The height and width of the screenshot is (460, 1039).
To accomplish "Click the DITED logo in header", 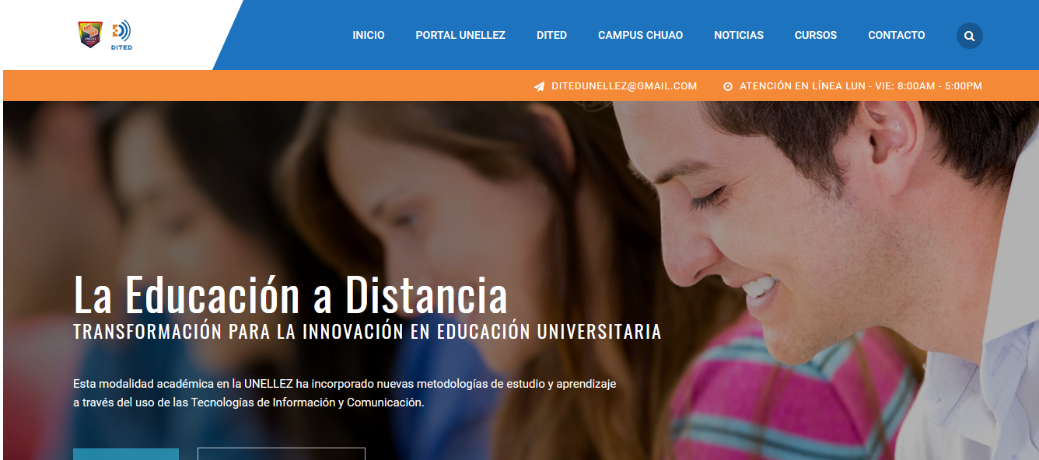I will [x=121, y=35].
